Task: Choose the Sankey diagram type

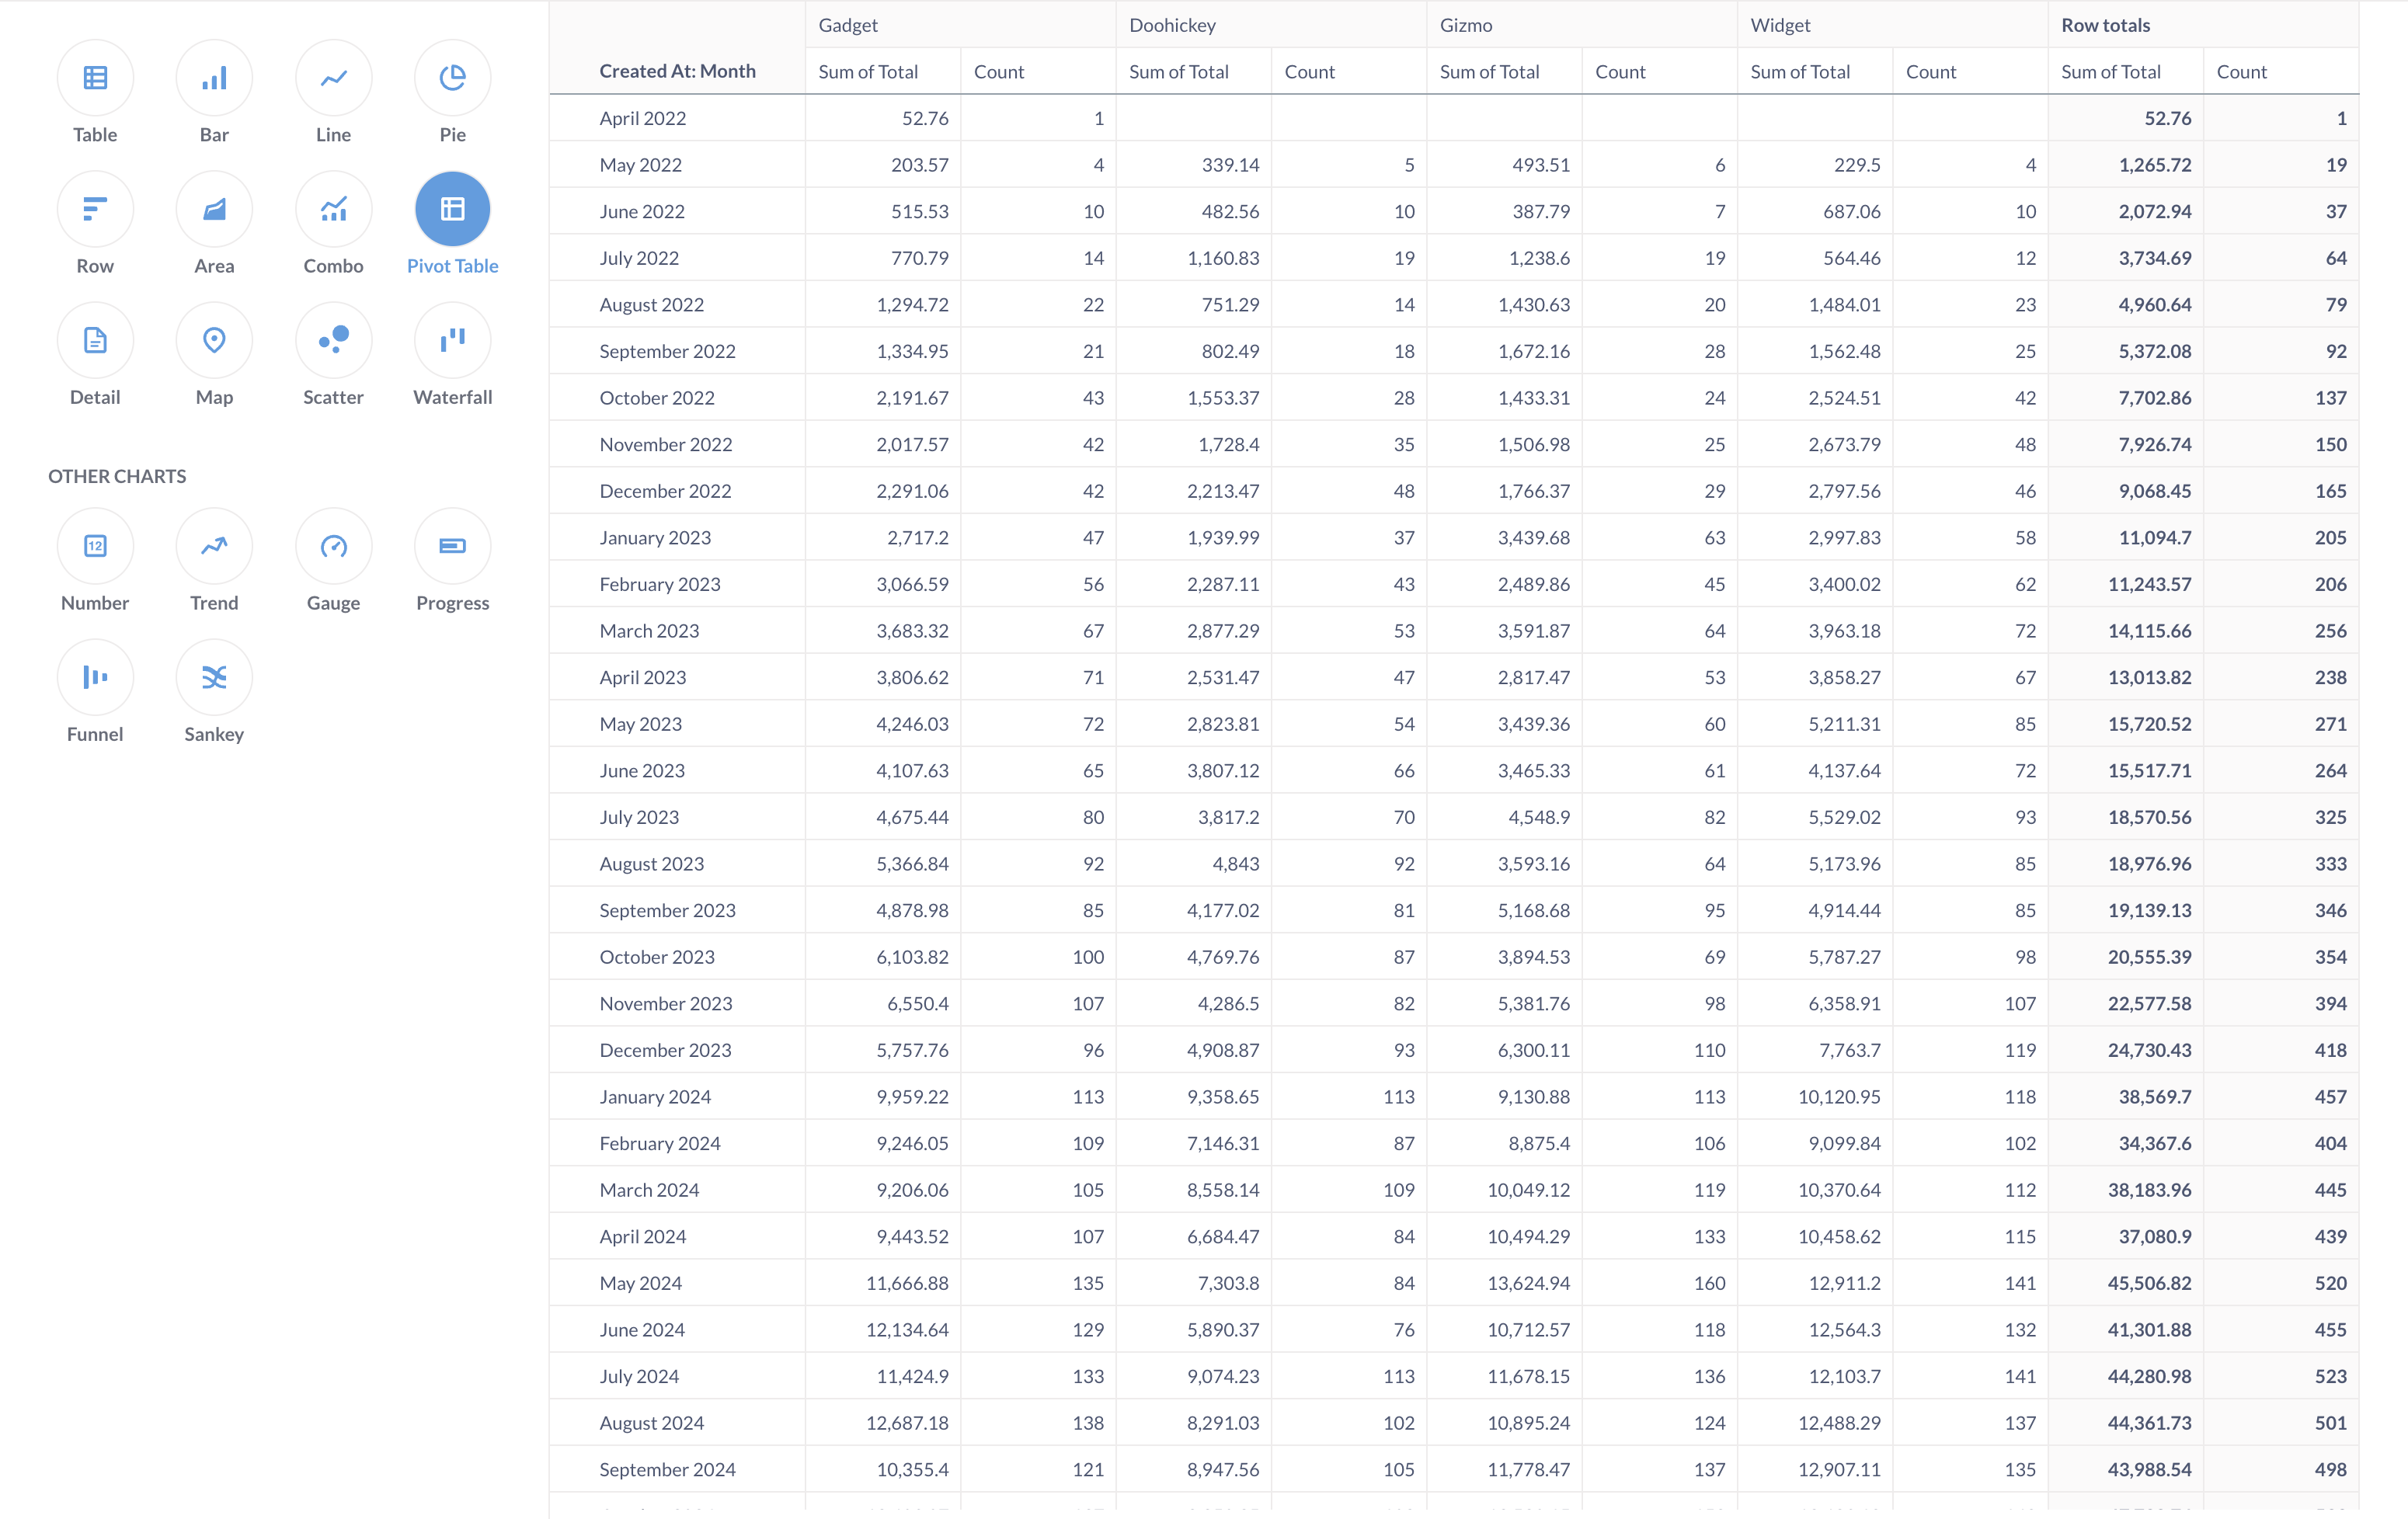Action: point(214,677)
